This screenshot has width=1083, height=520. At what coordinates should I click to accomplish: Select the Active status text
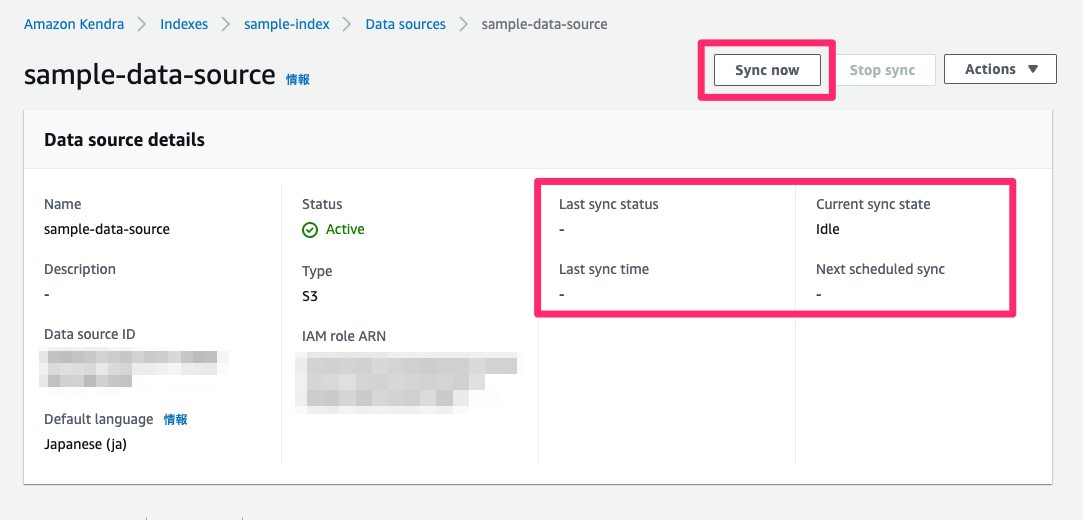click(x=345, y=229)
